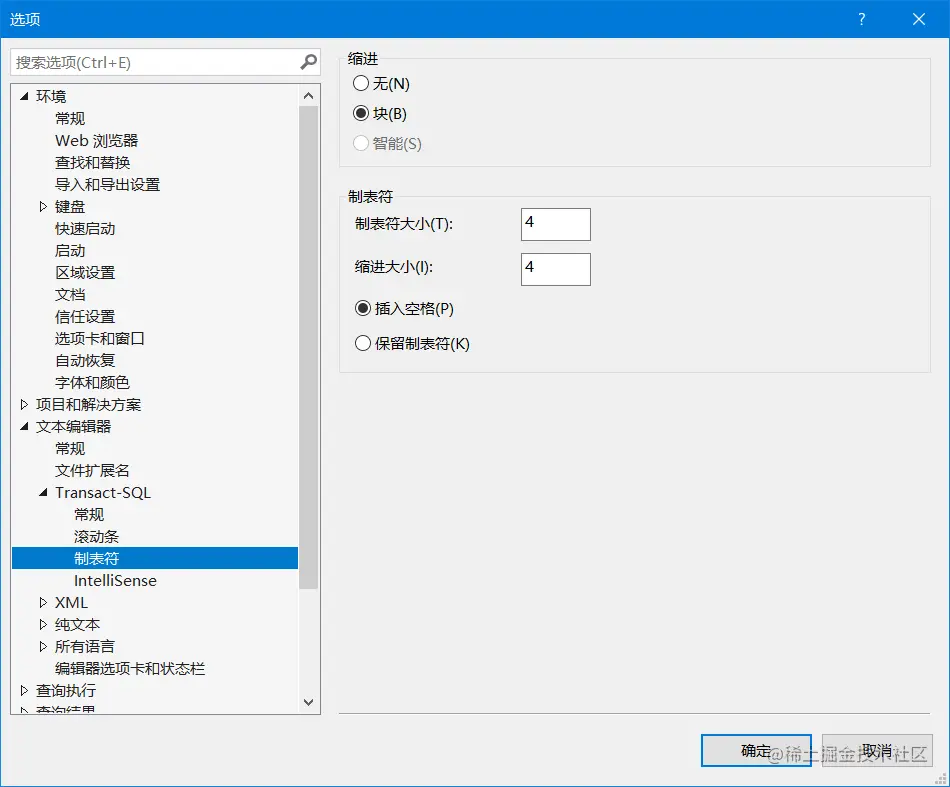This screenshot has height=787, width=950.
Task: Collapse the 文本编辑器 tree node
Action: (24, 426)
